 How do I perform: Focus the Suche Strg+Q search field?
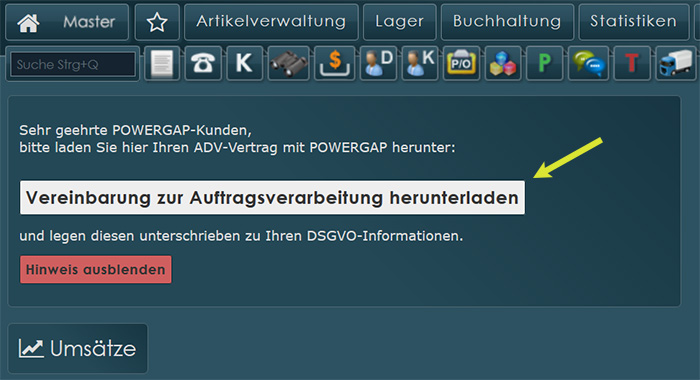(73, 64)
